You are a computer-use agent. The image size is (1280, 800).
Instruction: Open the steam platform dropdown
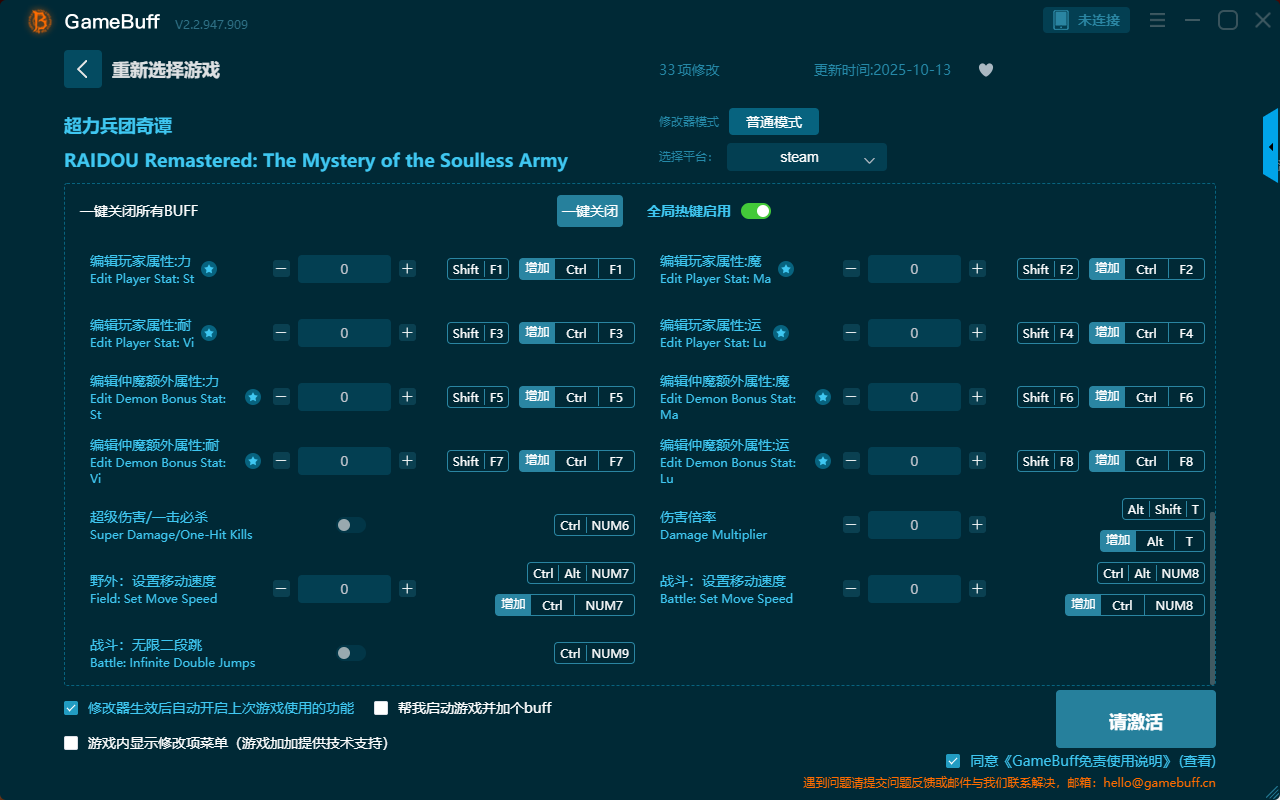pyautogui.click(x=806, y=157)
